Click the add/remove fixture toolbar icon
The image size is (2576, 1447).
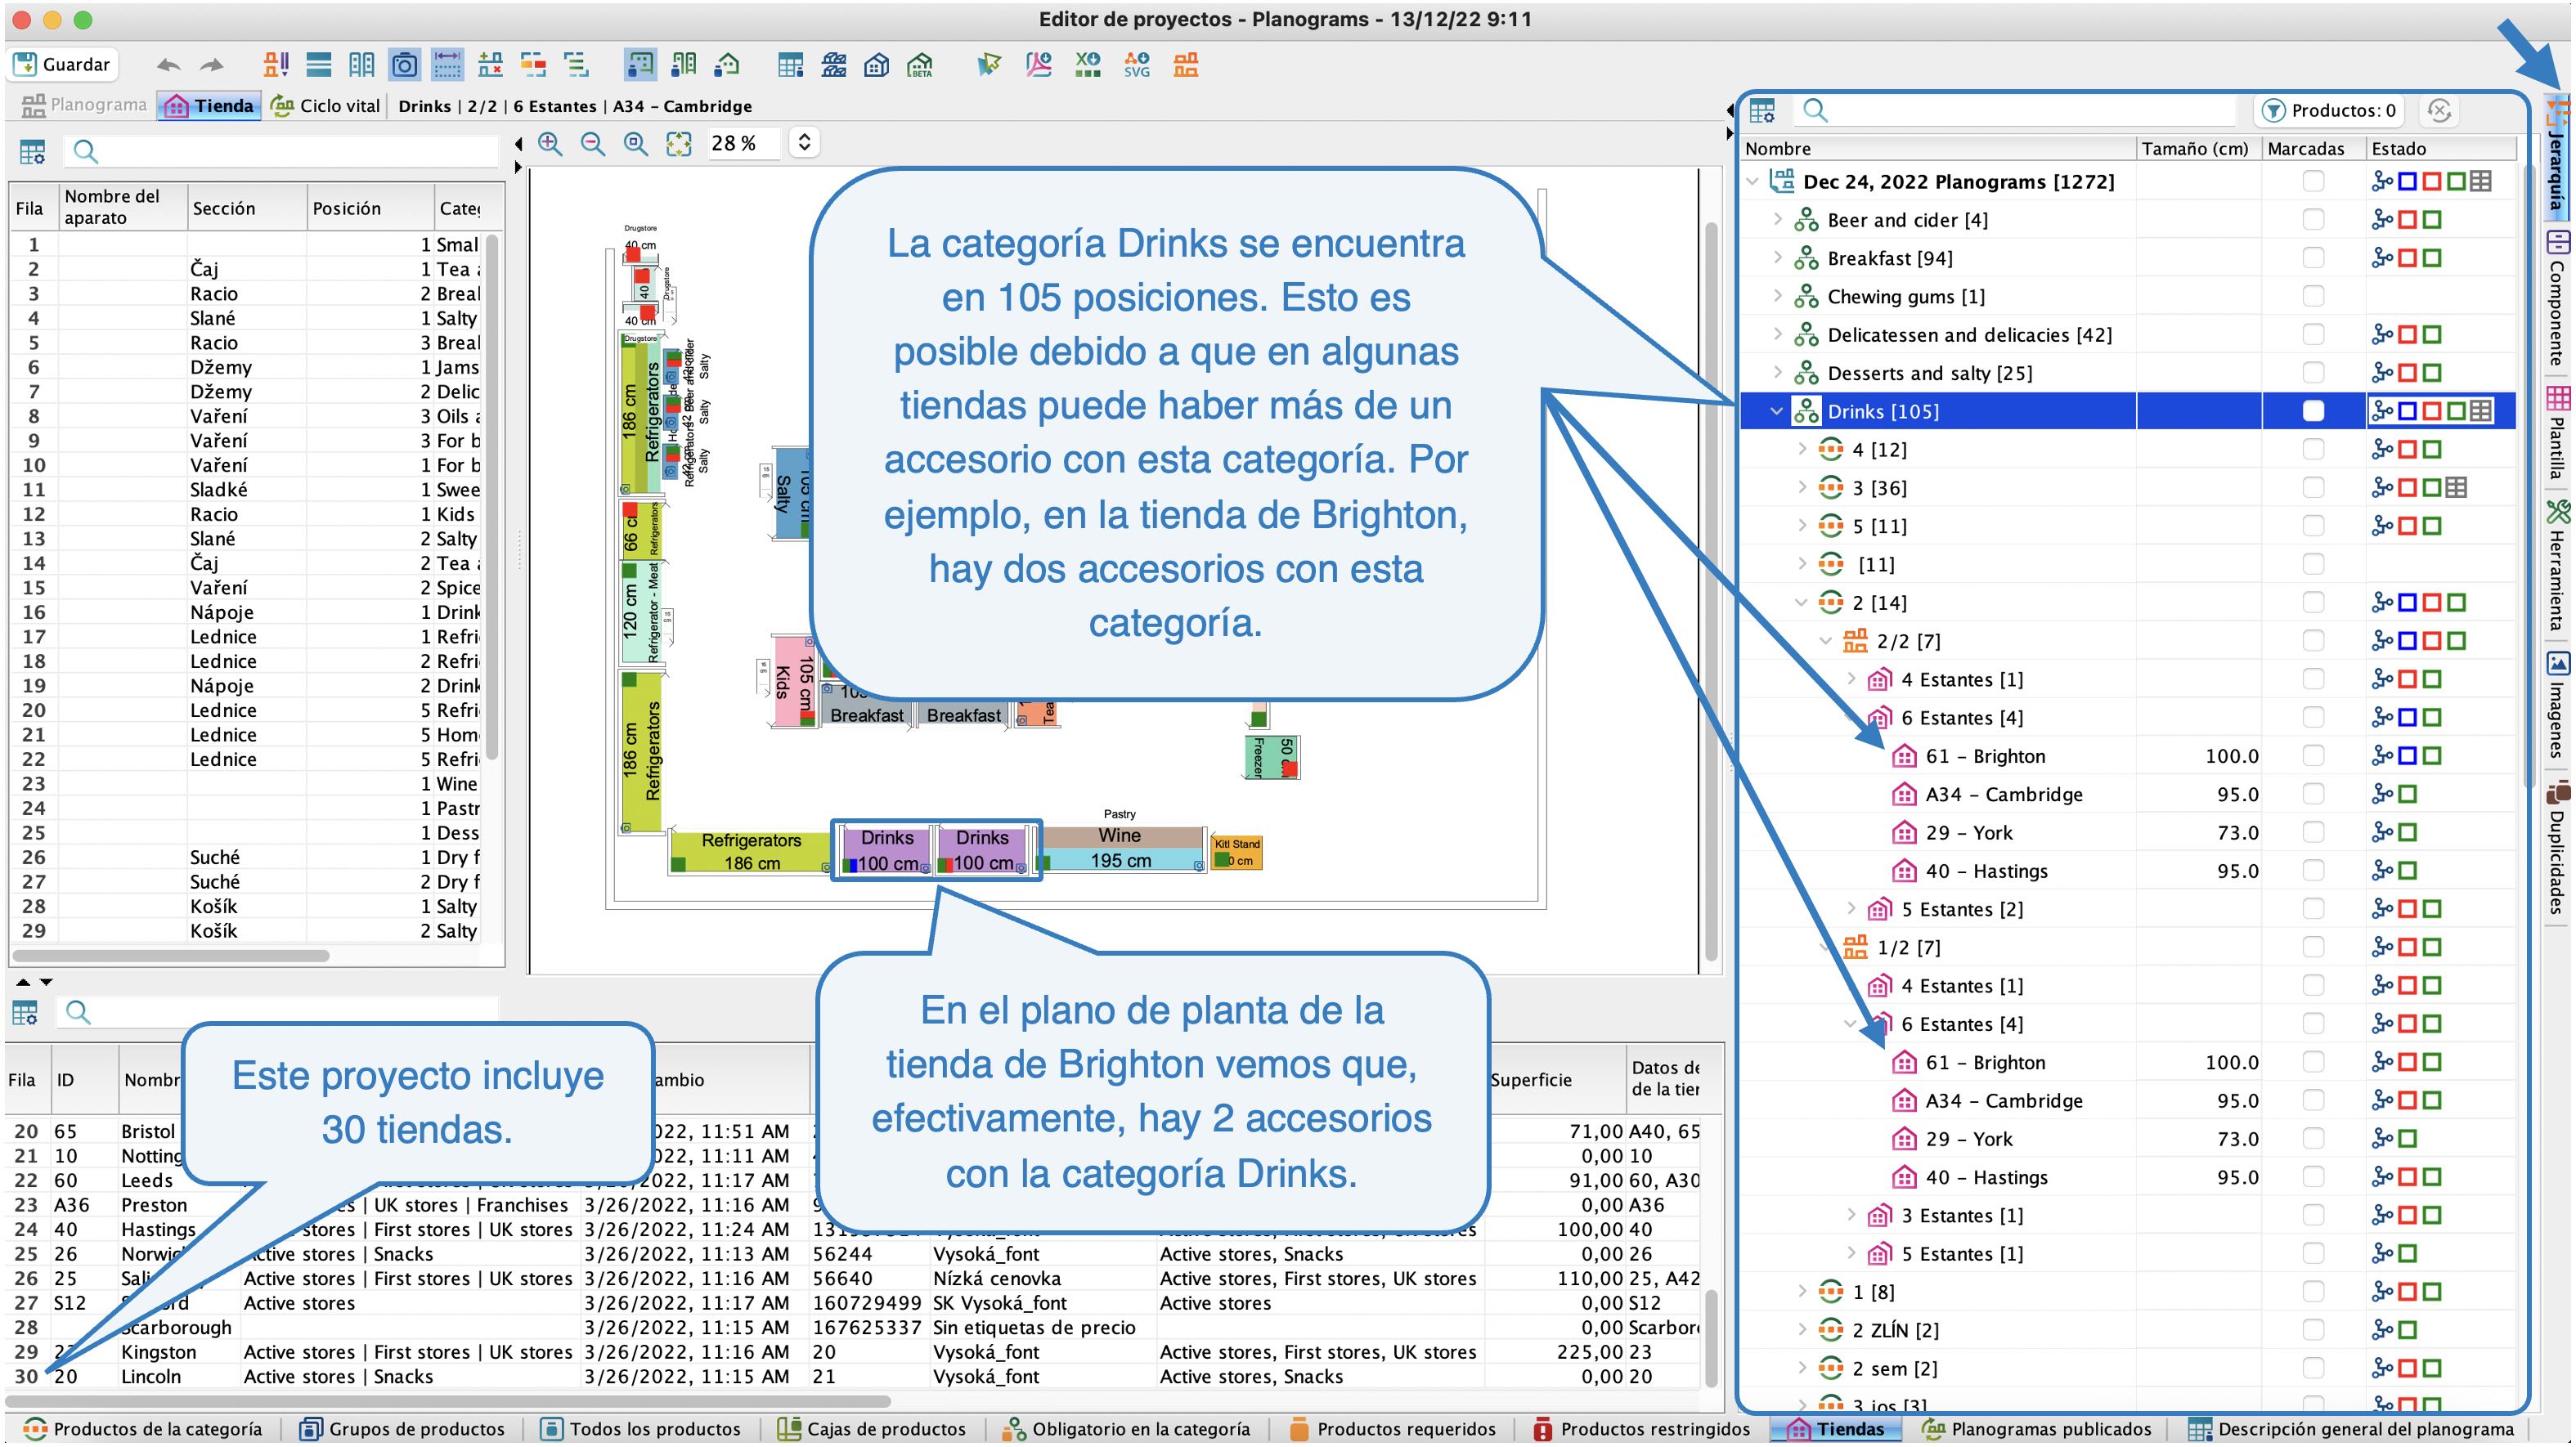[x=490, y=65]
